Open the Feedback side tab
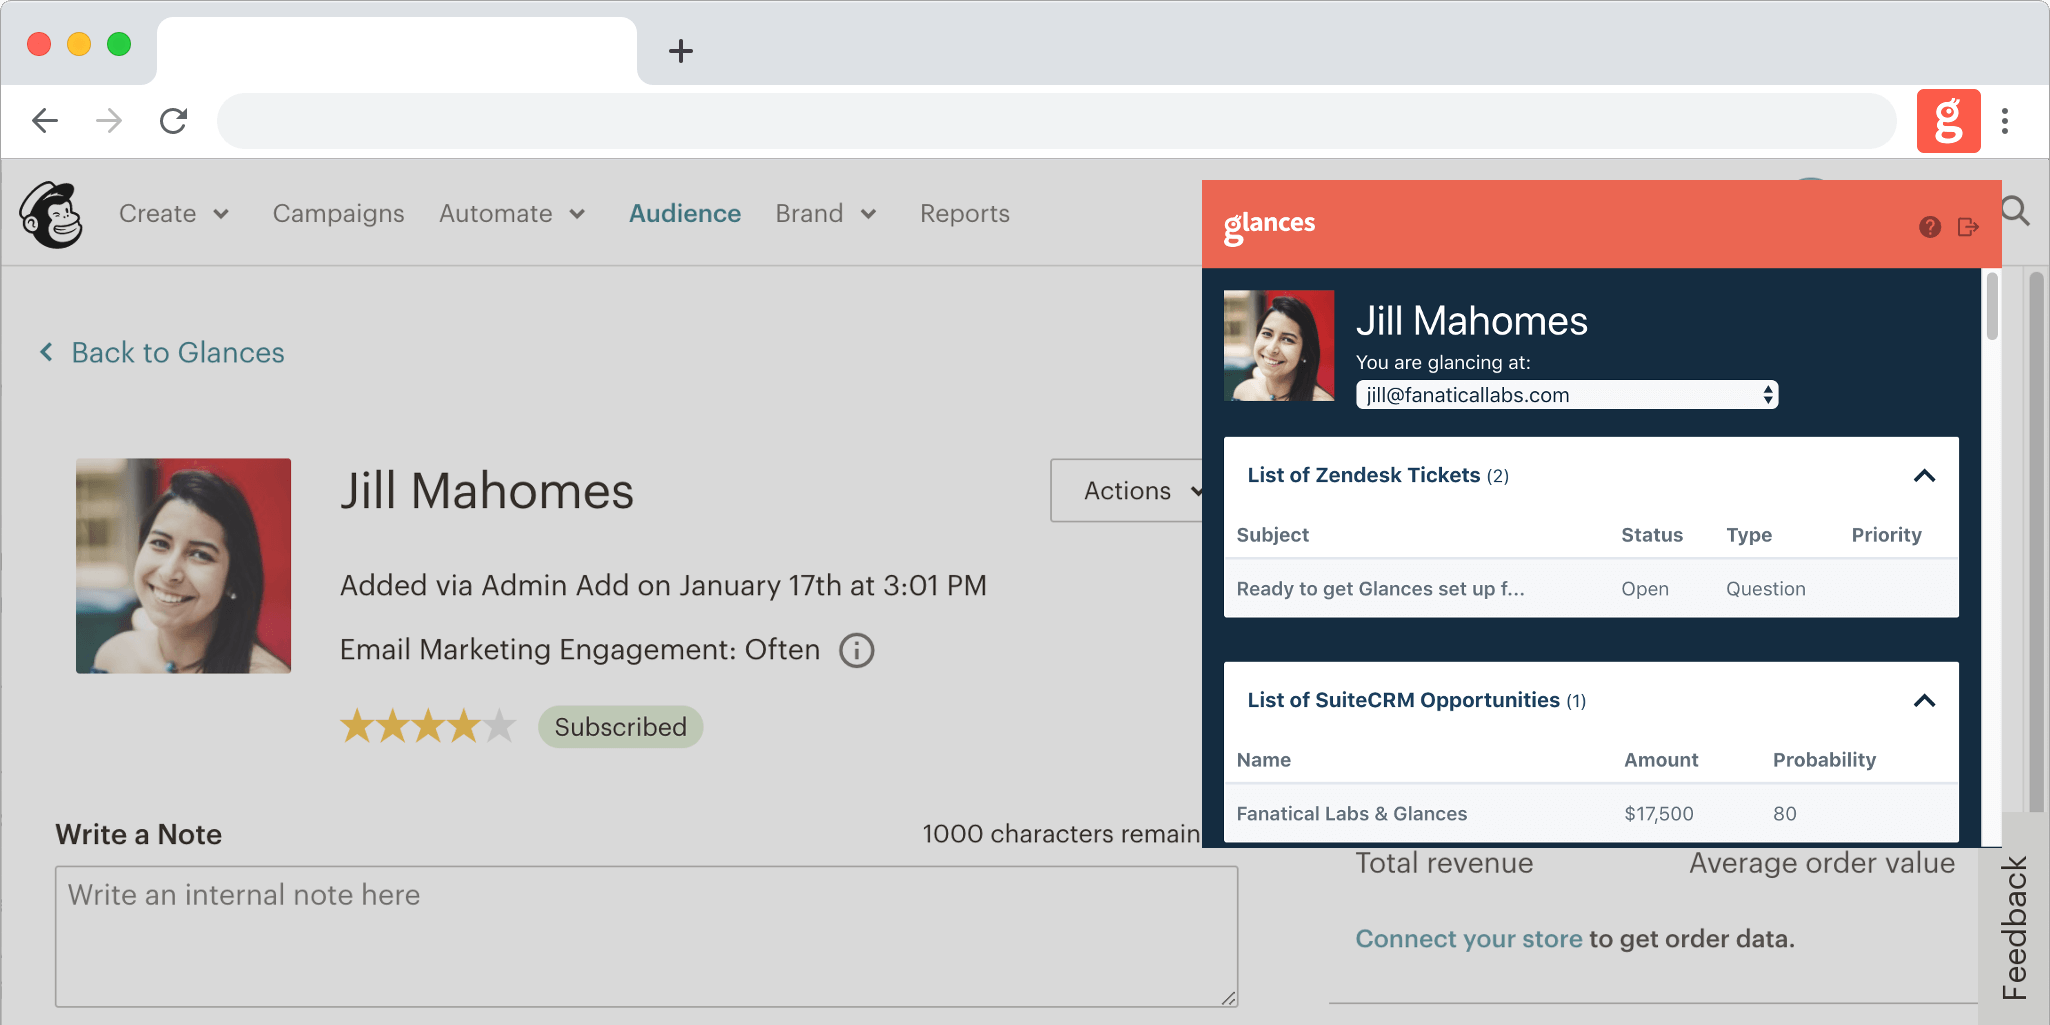 coord(2014,927)
